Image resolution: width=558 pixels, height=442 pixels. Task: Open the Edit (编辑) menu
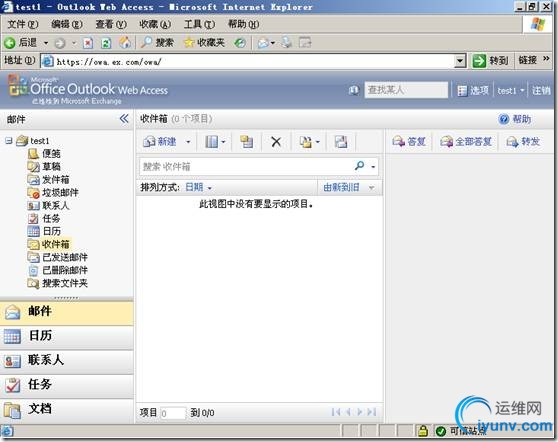pos(67,24)
